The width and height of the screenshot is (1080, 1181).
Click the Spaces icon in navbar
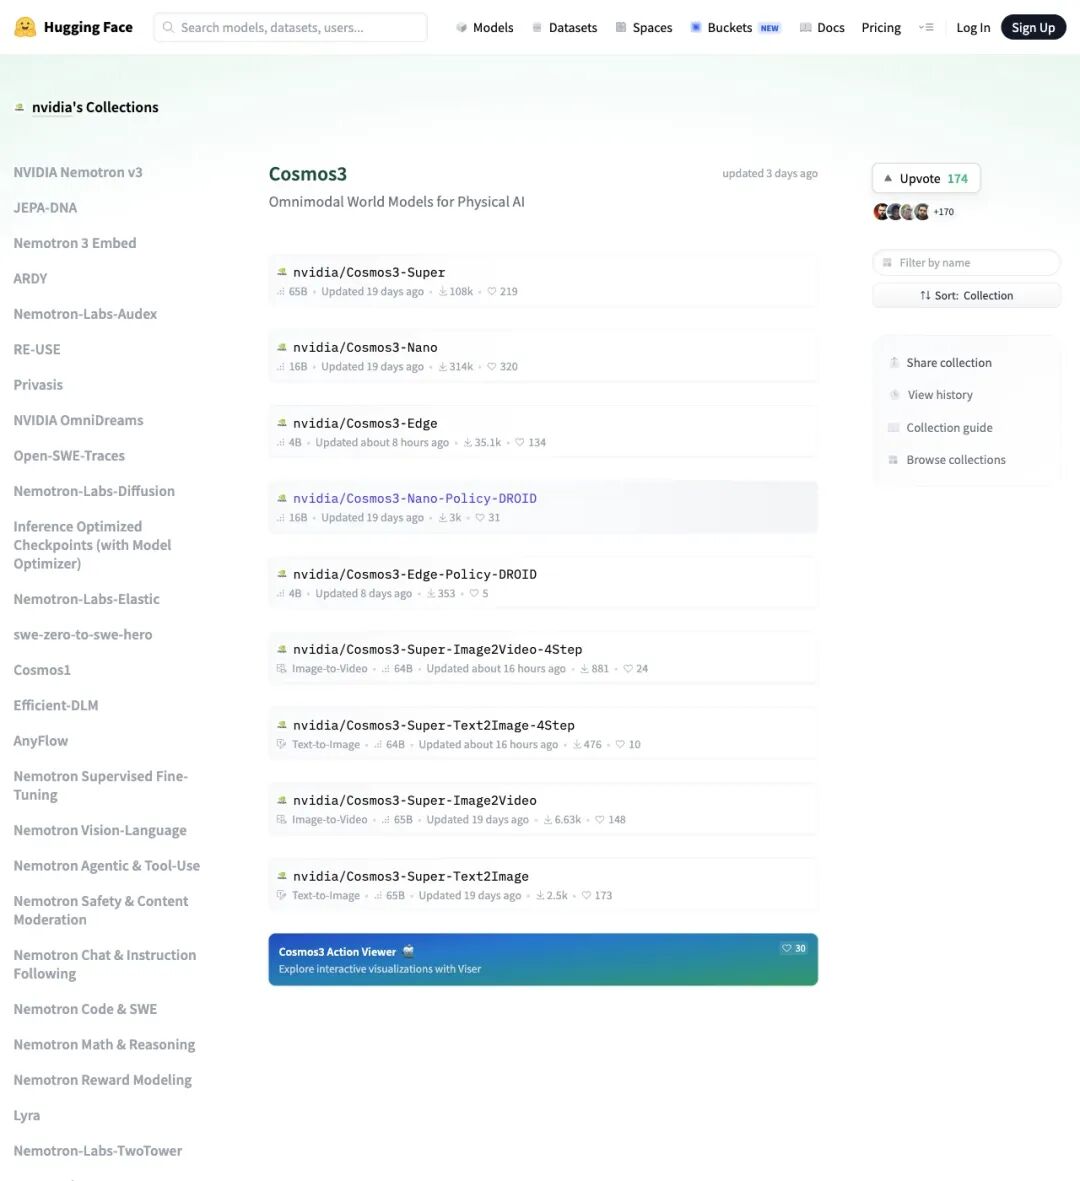pyautogui.click(x=621, y=27)
